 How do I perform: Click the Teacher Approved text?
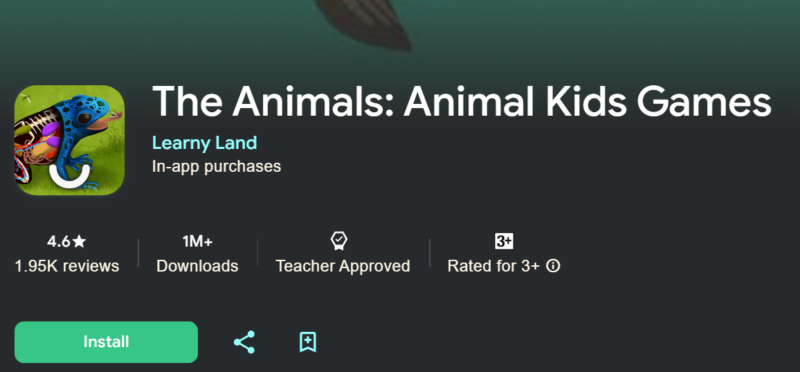(343, 266)
